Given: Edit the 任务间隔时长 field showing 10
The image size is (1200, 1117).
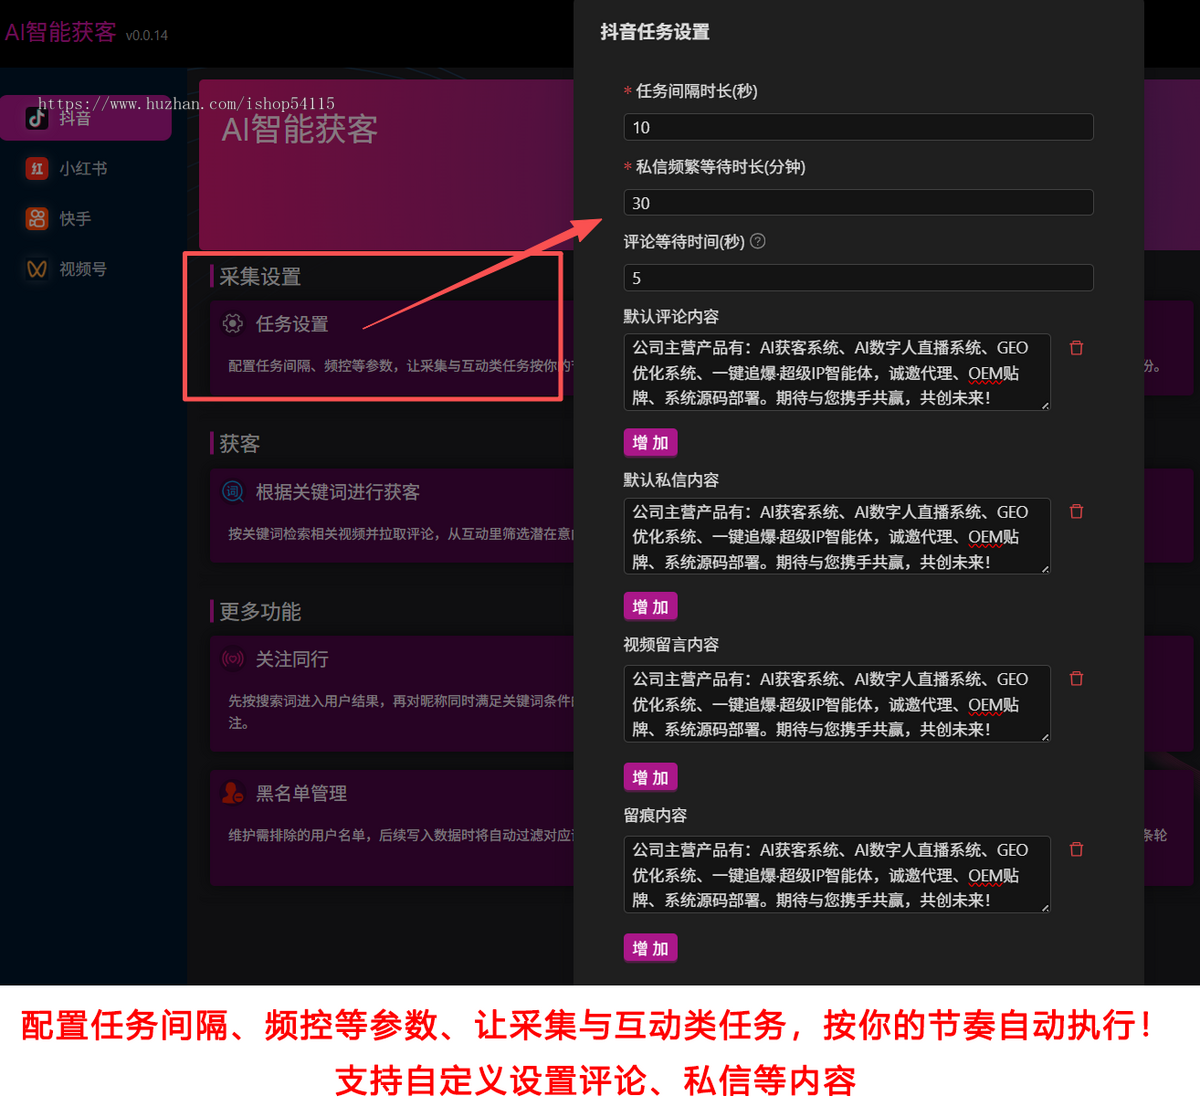Looking at the screenshot, I should pyautogui.click(x=858, y=127).
